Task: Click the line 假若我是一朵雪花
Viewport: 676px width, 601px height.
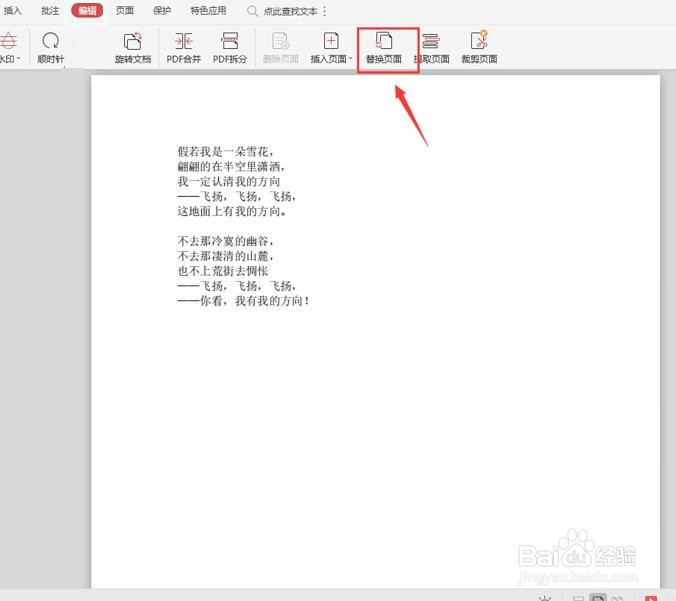Action: pos(225,151)
